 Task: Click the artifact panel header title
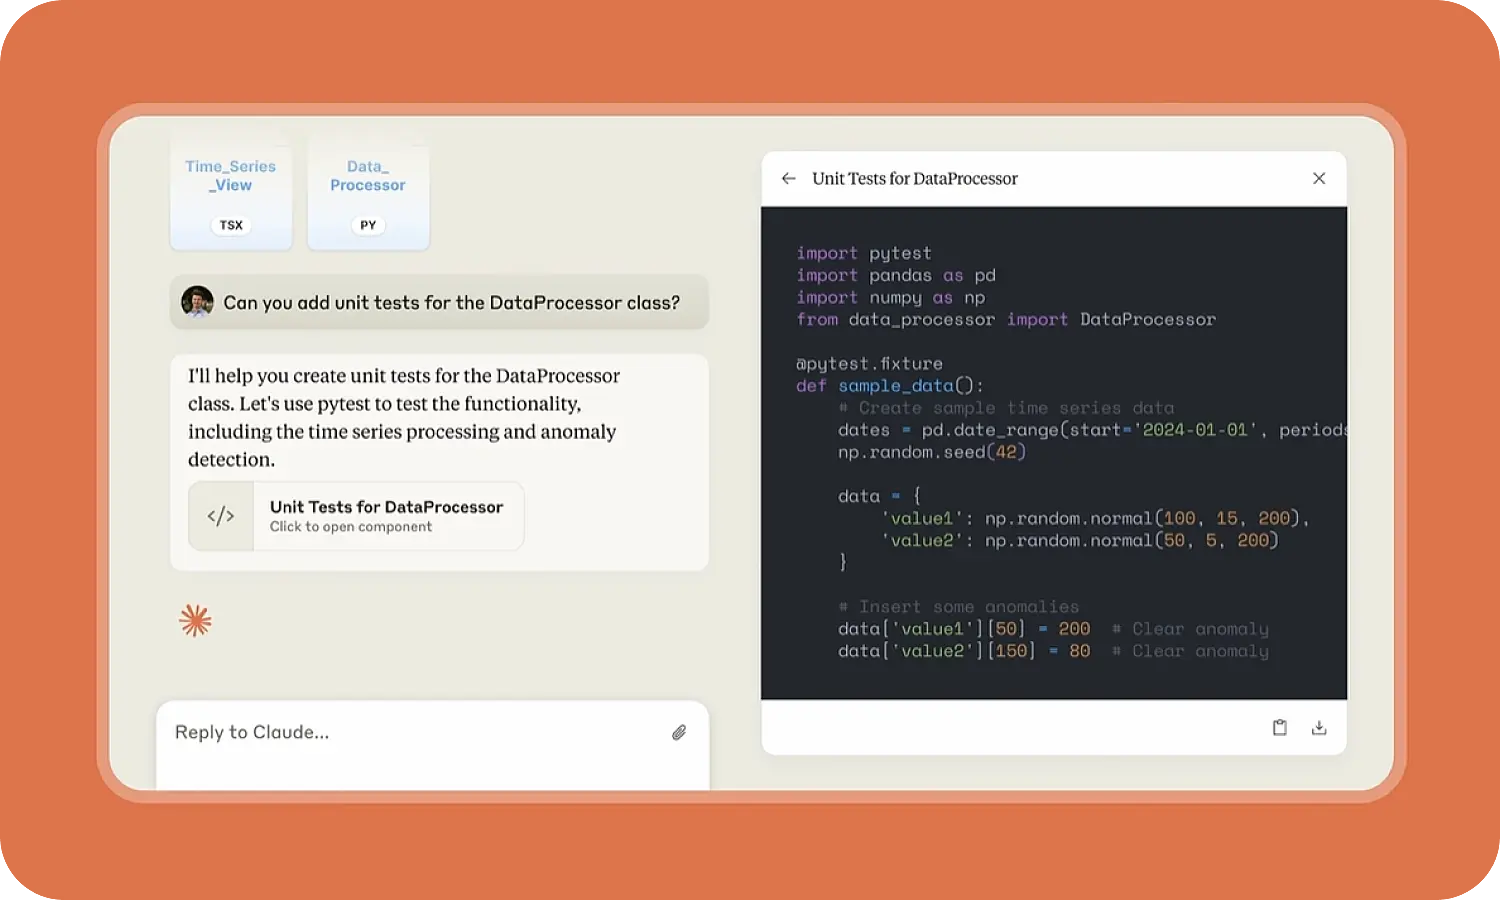tap(914, 179)
